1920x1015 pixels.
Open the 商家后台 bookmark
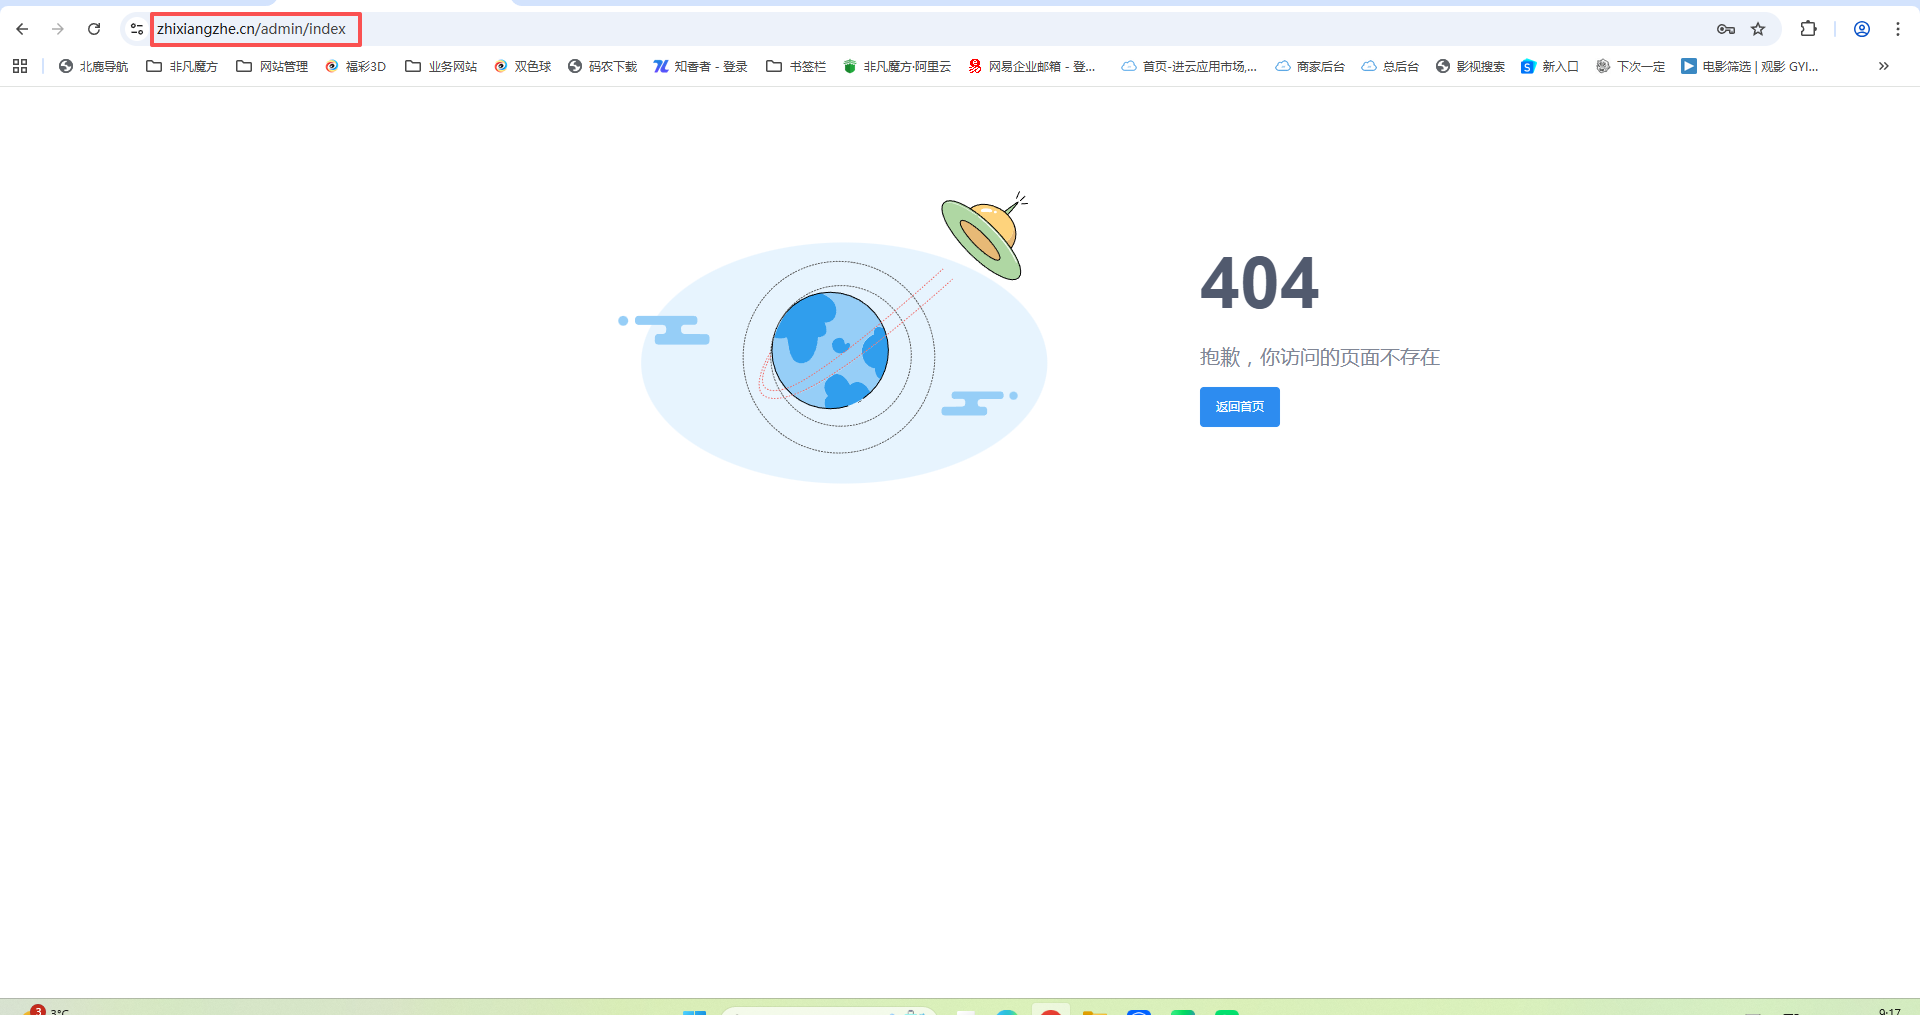[x=1310, y=66]
